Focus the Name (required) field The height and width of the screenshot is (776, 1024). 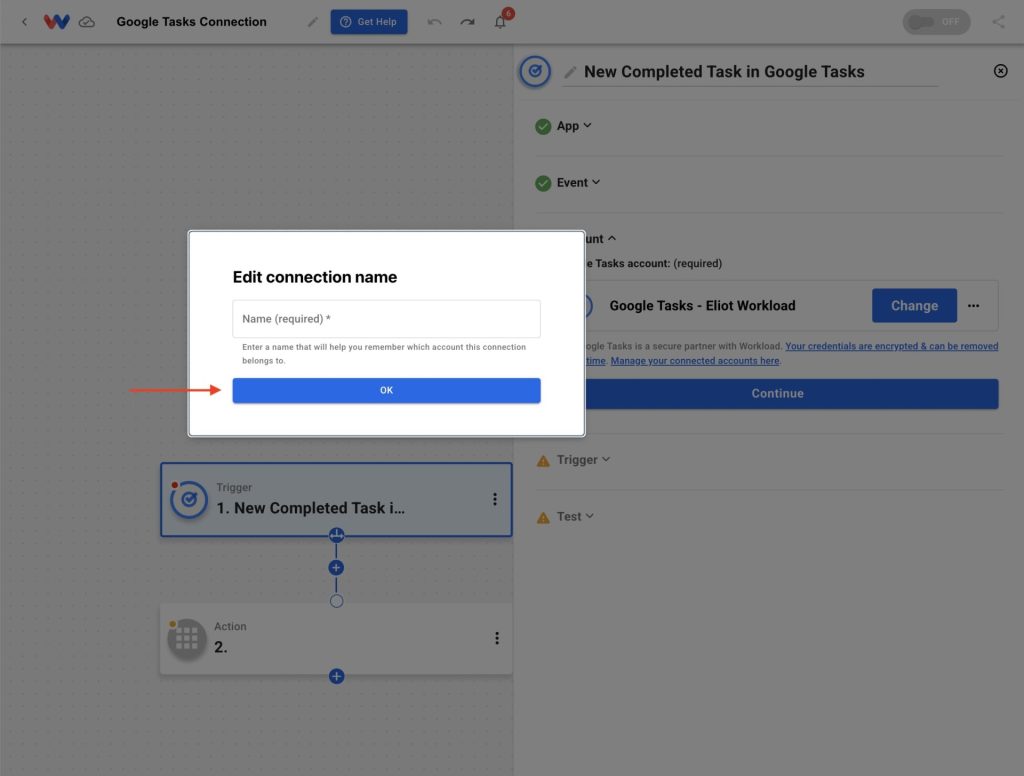387,319
